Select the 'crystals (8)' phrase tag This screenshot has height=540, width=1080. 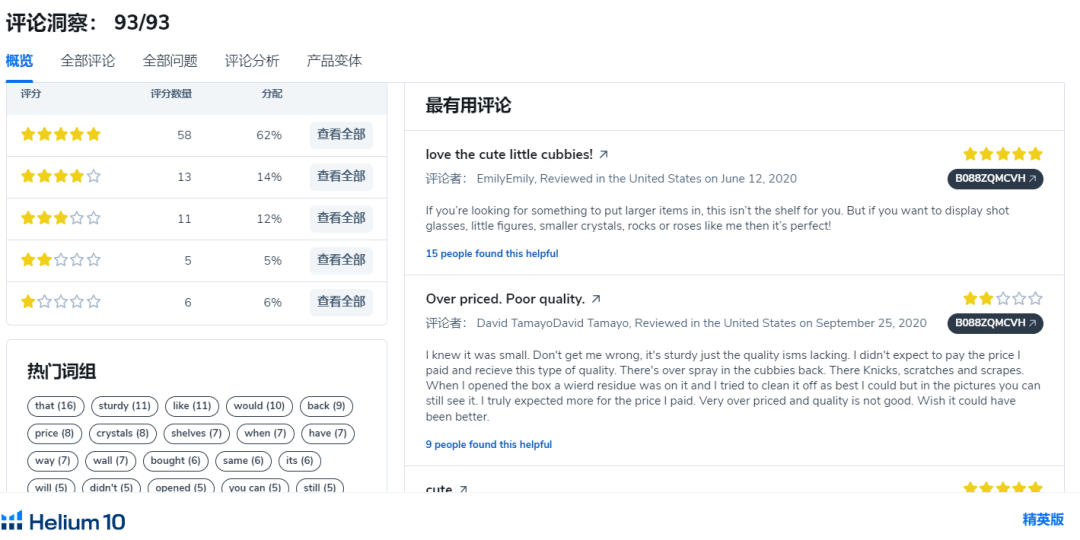pos(122,434)
